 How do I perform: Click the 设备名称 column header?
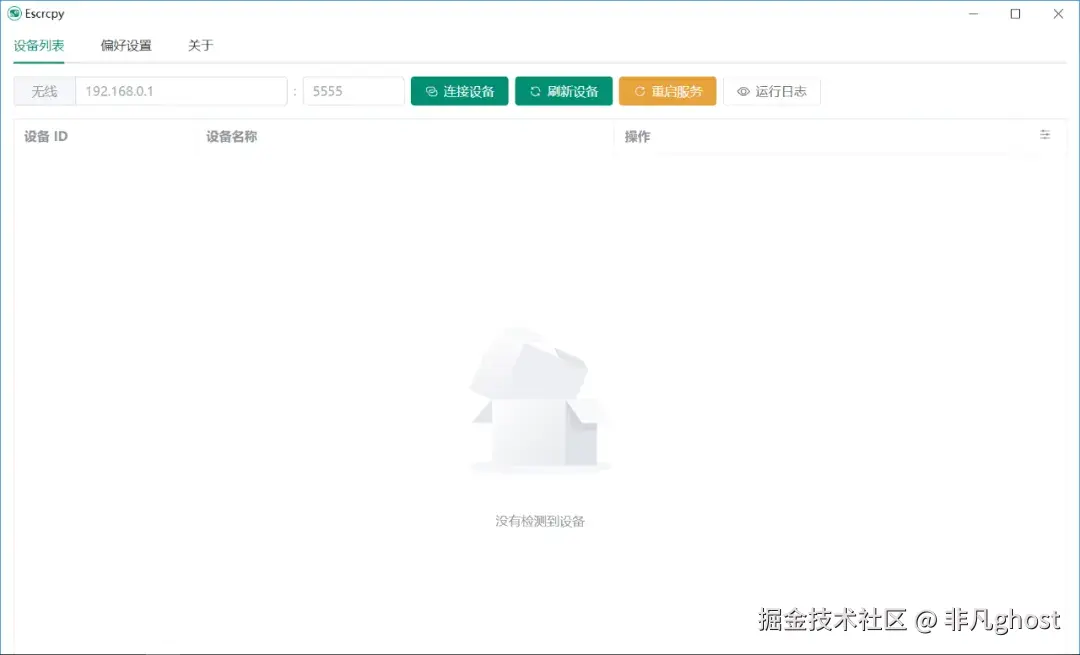pyautogui.click(x=231, y=136)
